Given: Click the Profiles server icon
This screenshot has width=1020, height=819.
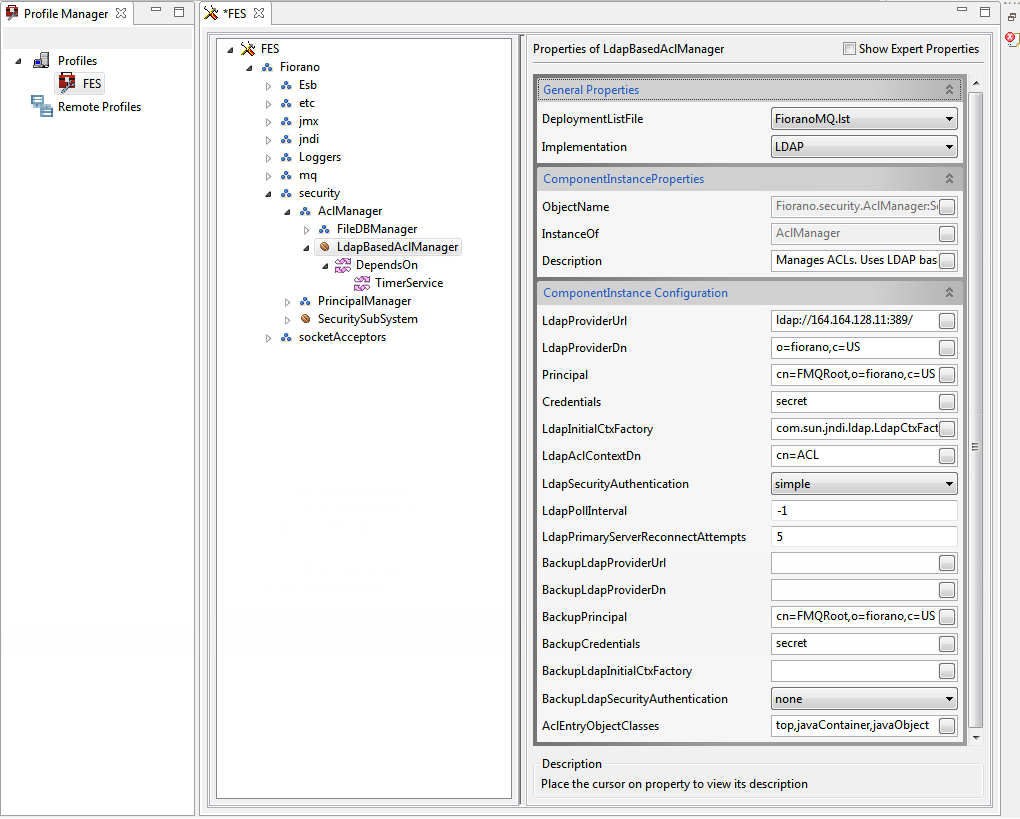Looking at the screenshot, I should [41, 60].
